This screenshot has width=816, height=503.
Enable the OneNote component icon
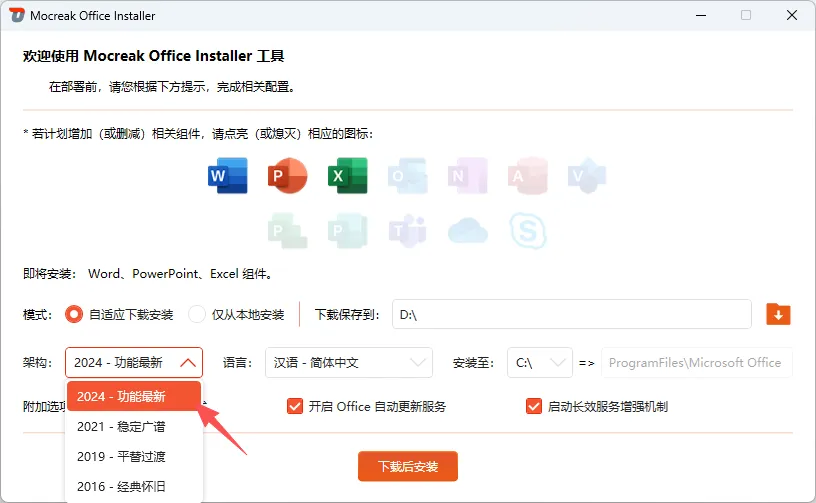(x=468, y=176)
